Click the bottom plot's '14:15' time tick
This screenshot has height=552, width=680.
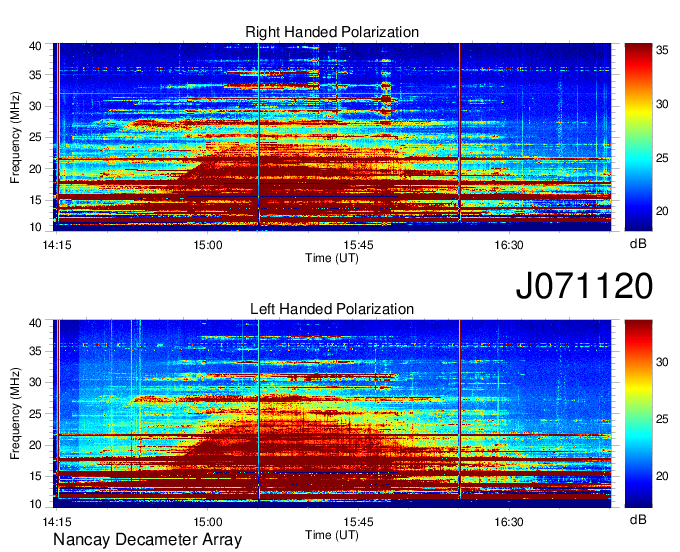57,522
